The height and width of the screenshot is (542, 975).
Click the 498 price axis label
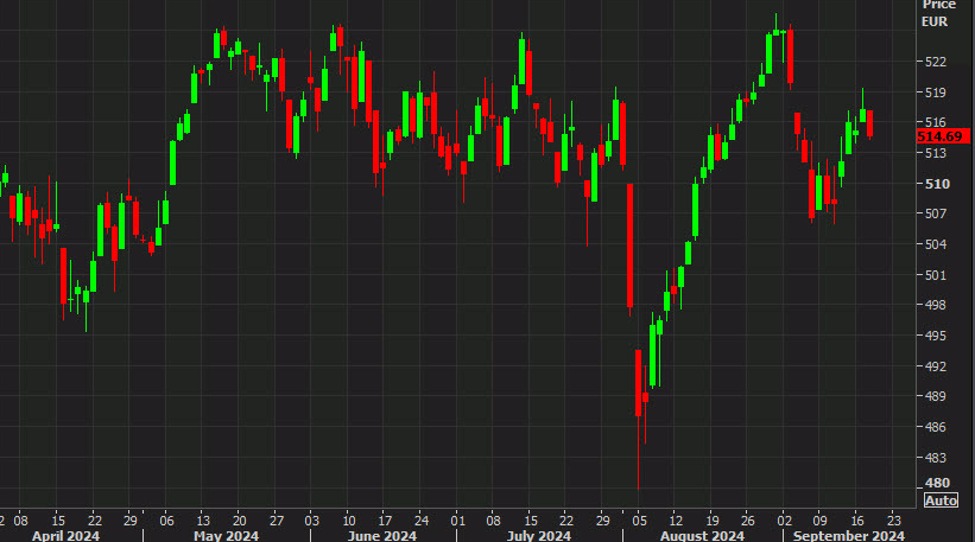(x=935, y=305)
